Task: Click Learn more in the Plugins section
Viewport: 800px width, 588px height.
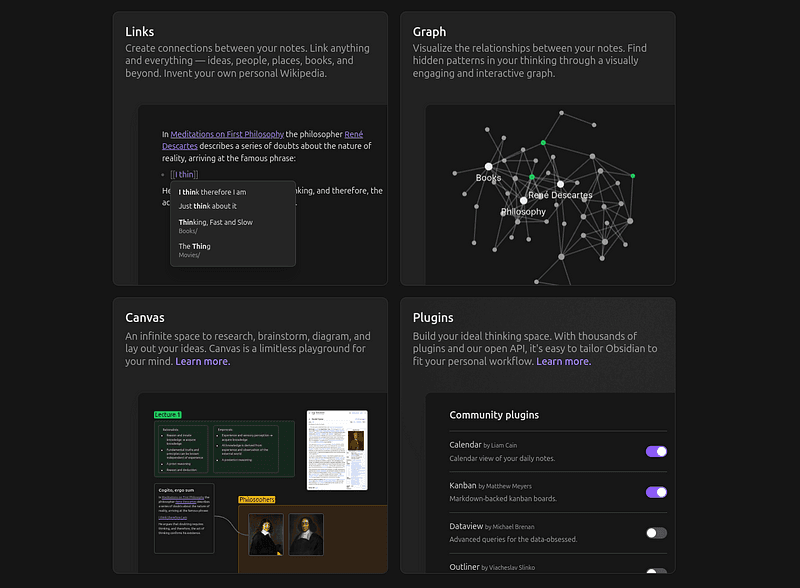Action: point(563,361)
